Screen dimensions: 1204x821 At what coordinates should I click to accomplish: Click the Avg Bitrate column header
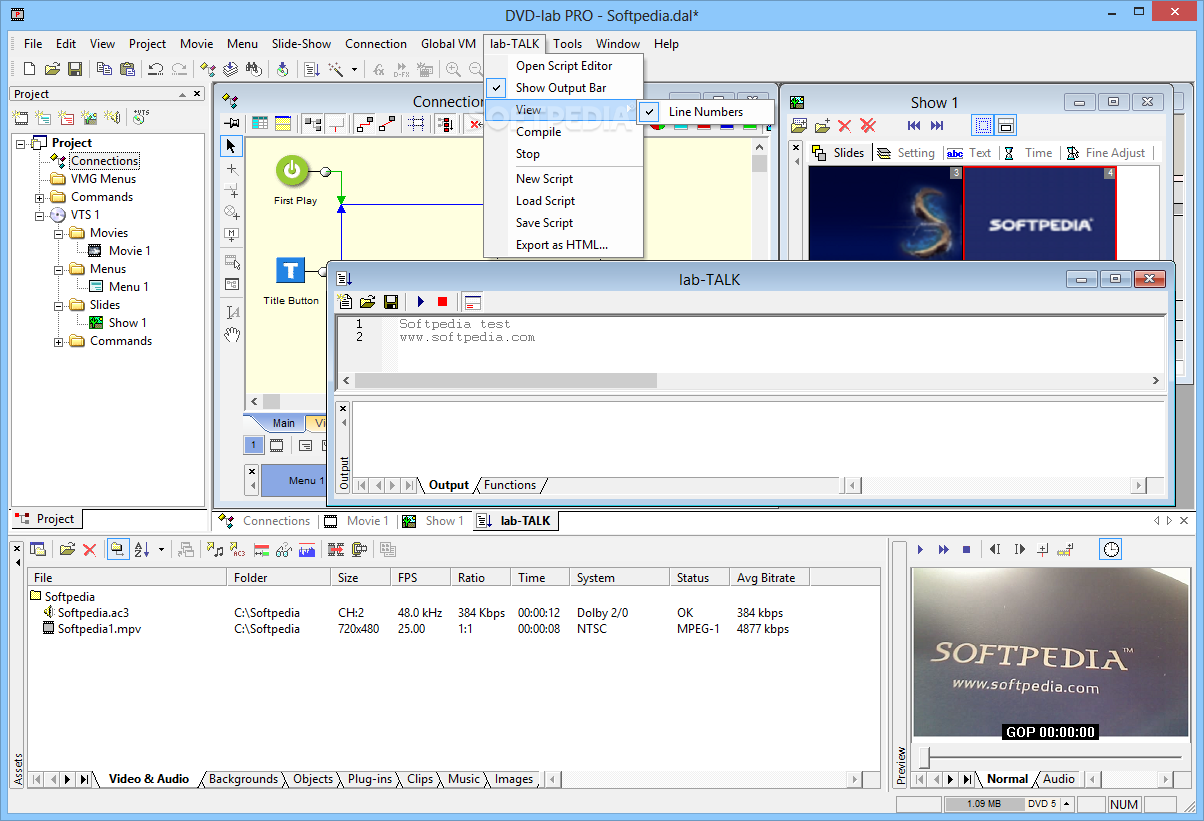(x=769, y=578)
